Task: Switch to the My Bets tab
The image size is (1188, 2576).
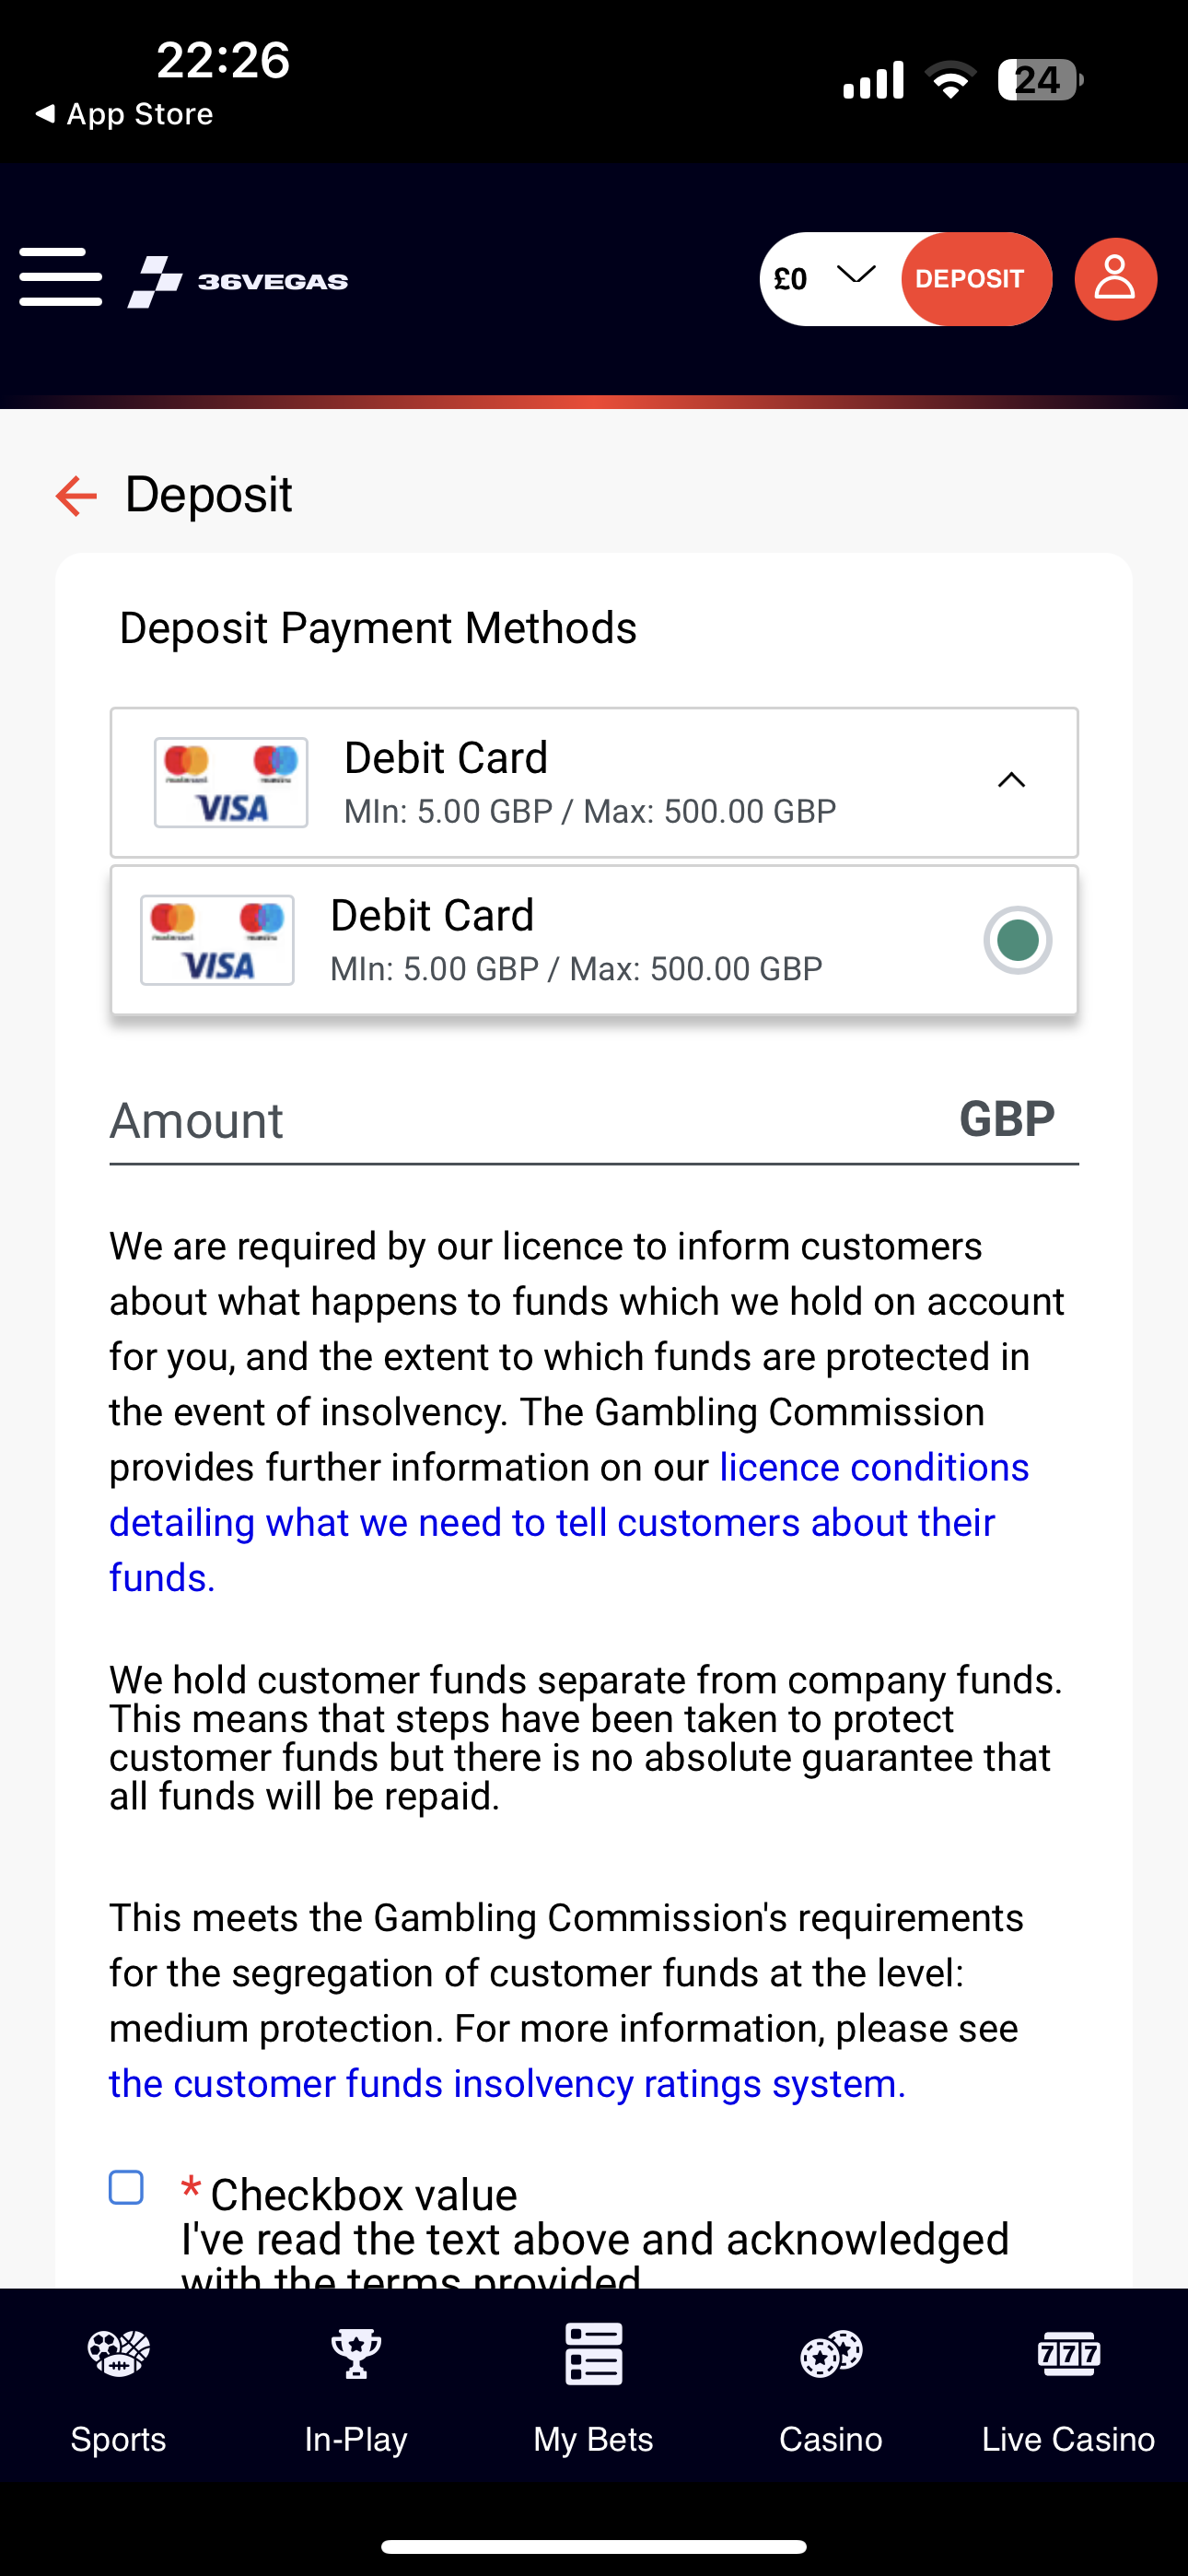Action: (593, 2386)
